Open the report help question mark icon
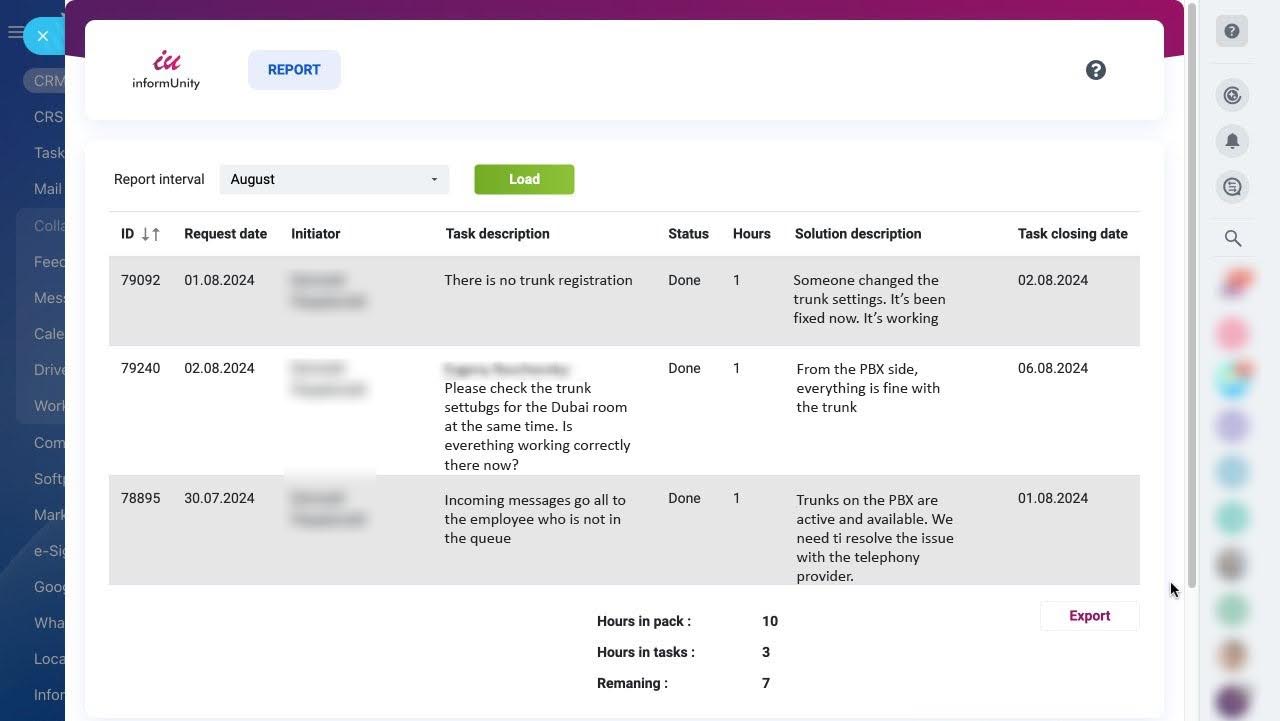Image resolution: width=1280 pixels, height=721 pixels. pyautogui.click(x=1096, y=70)
